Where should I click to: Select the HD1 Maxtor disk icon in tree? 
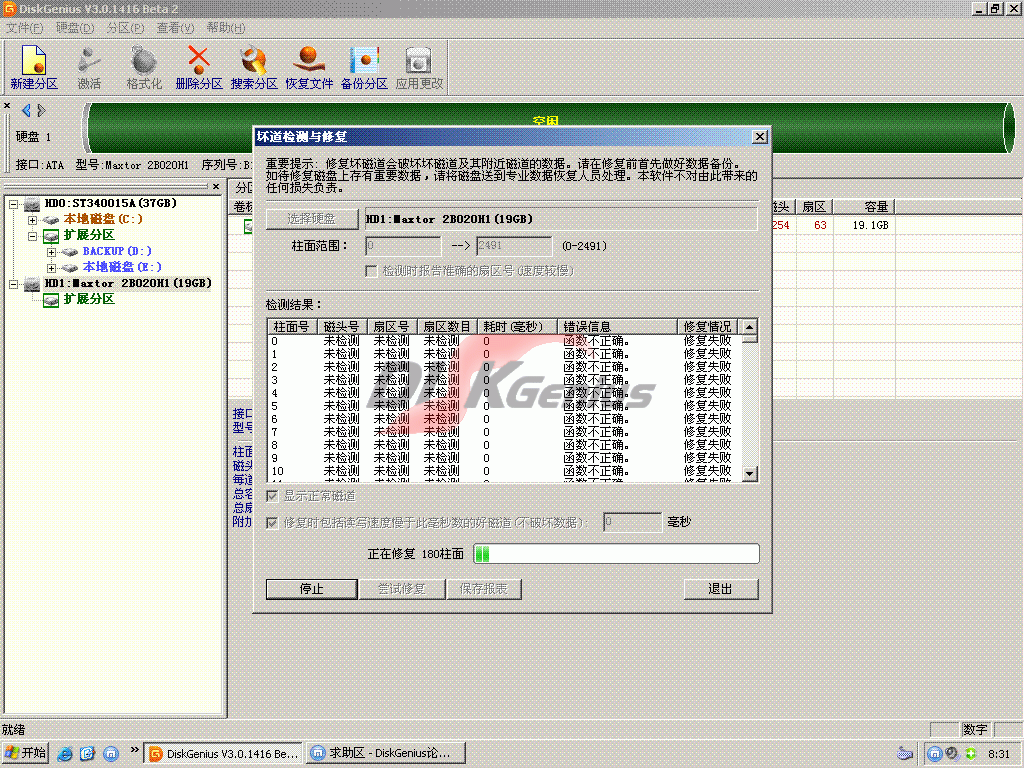(32, 284)
